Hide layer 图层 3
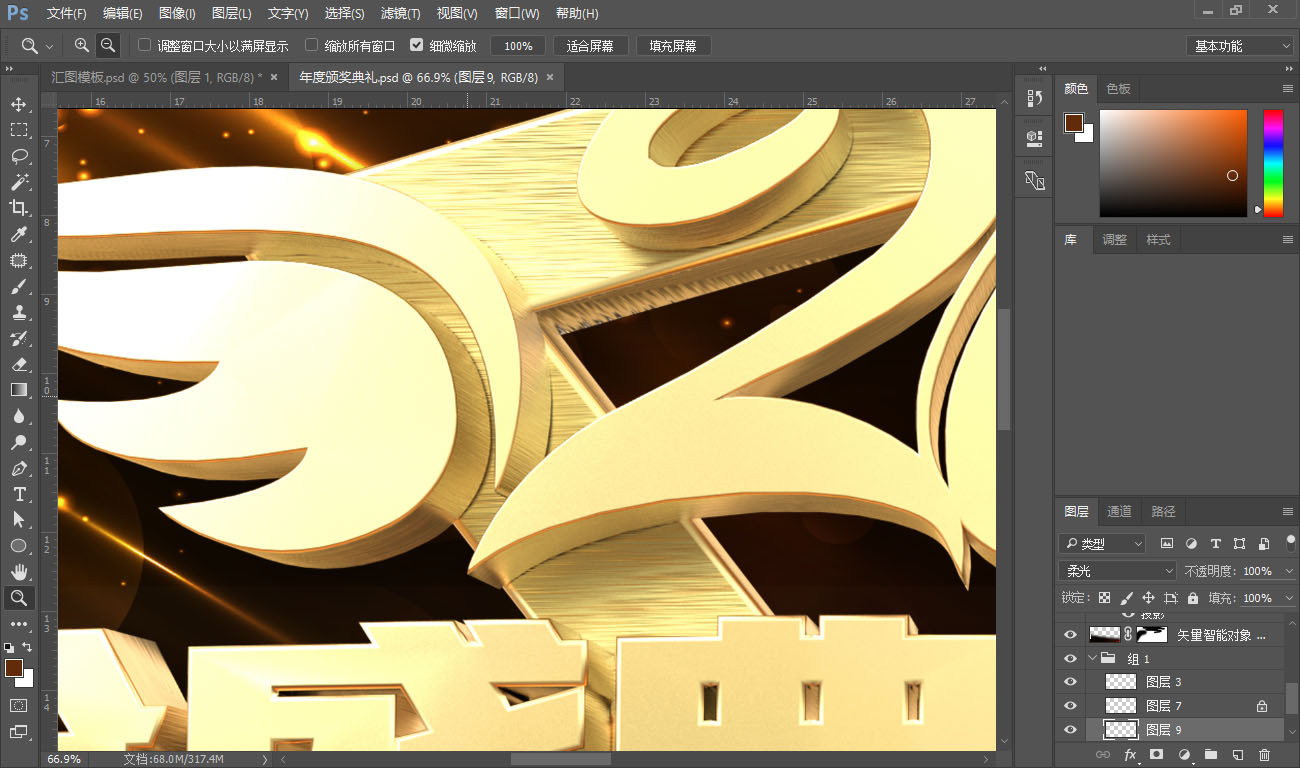Viewport: 1300px width, 768px height. pyautogui.click(x=1071, y=682)
